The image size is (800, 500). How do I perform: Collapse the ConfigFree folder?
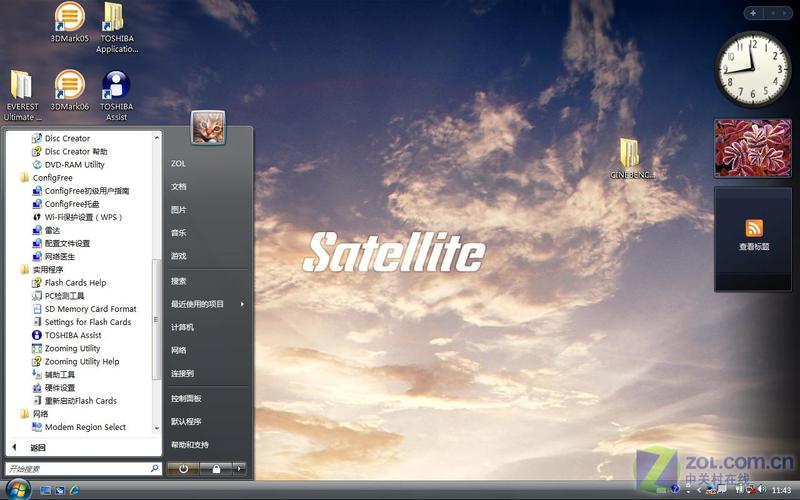coord(46,178)
